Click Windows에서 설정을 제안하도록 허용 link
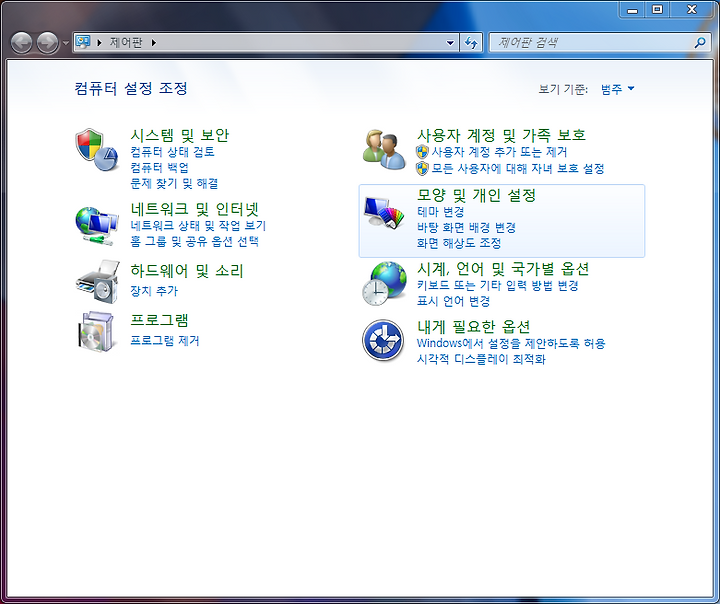 (x=511, y=343)
